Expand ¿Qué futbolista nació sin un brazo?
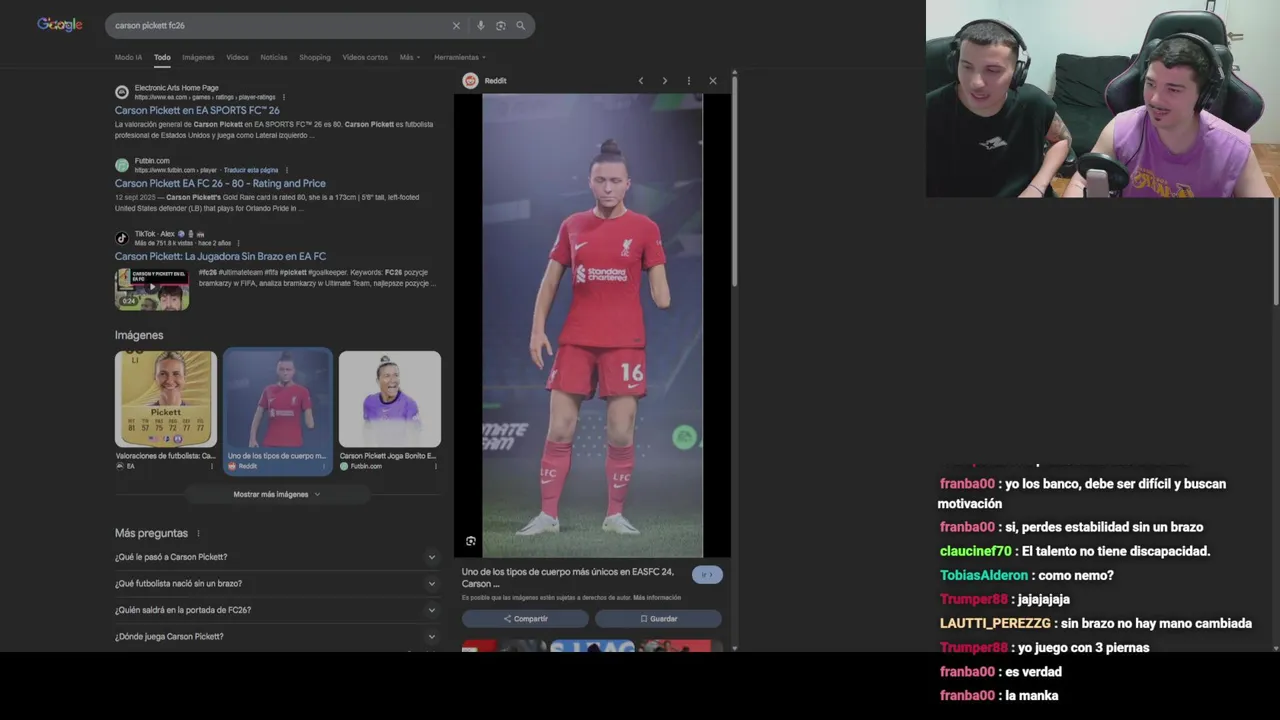 277,584
